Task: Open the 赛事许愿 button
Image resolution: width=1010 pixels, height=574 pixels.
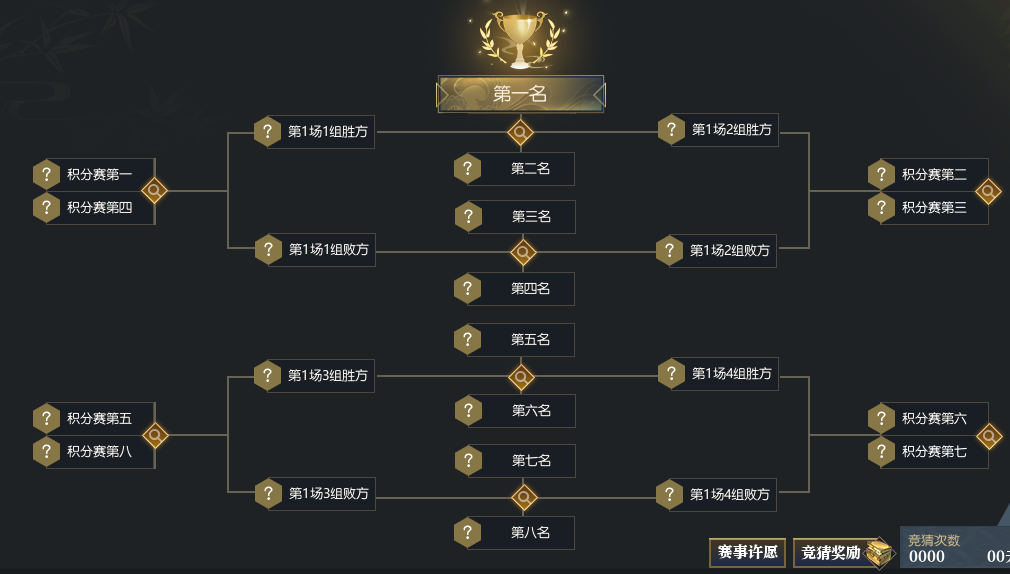Action: coord(747,553)
